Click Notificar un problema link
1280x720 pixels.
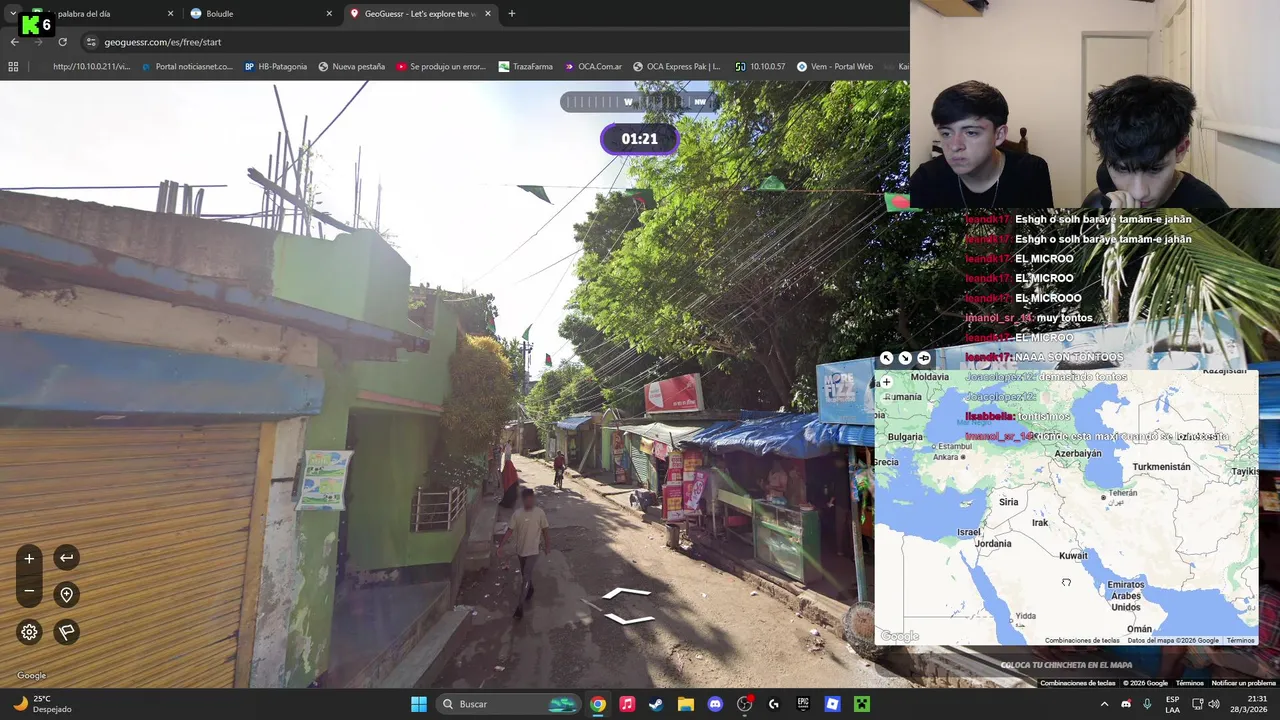1244,683
